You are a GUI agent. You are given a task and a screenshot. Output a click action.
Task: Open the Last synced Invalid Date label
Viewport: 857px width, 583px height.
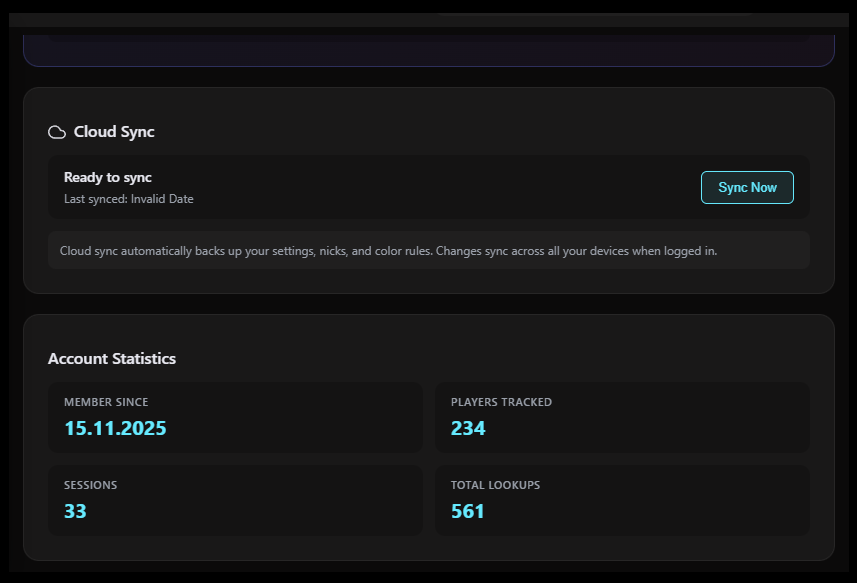pyautogui.click(x=127, y=198)
